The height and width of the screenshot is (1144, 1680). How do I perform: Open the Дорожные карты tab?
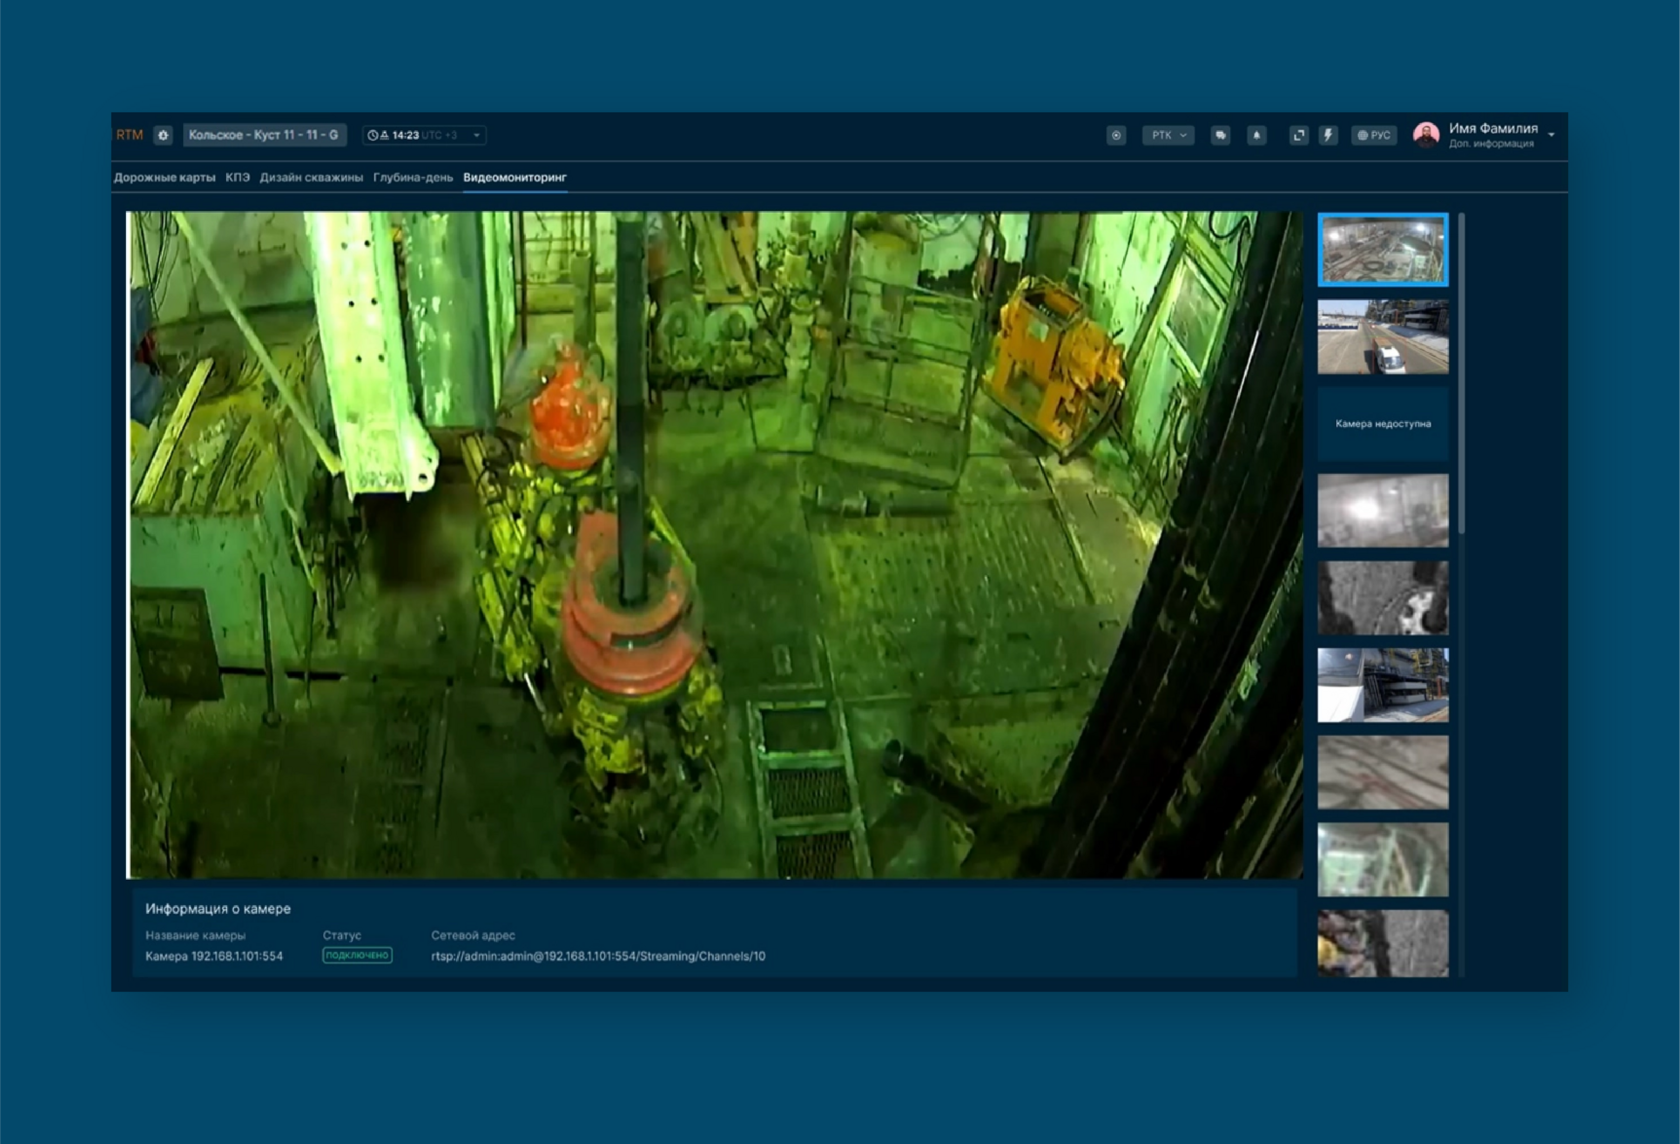(x=164, y=178)
